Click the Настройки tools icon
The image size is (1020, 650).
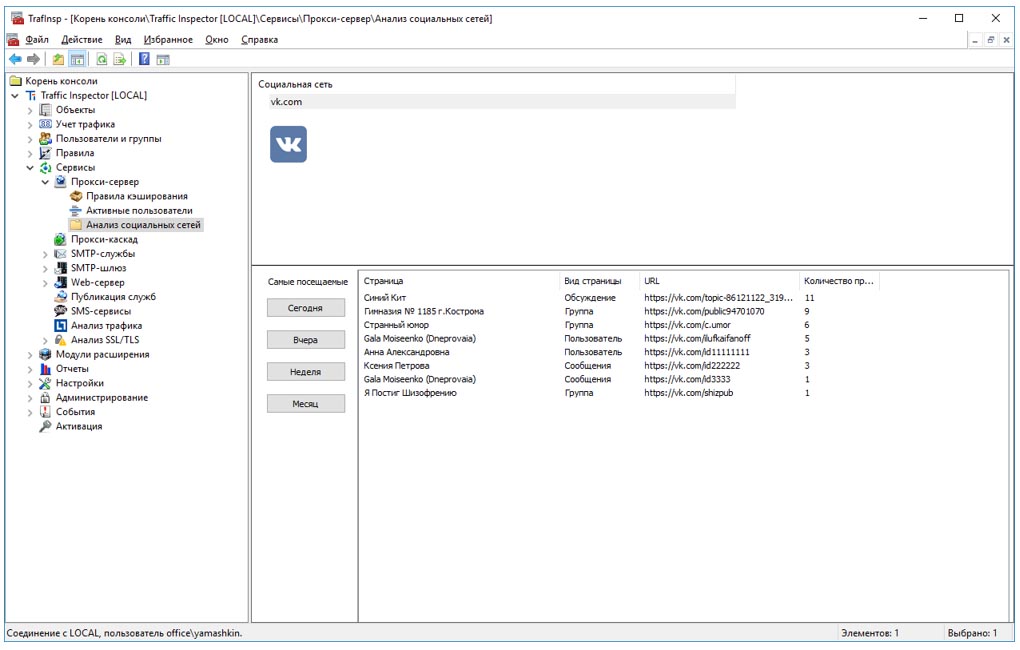click(46, 383)
